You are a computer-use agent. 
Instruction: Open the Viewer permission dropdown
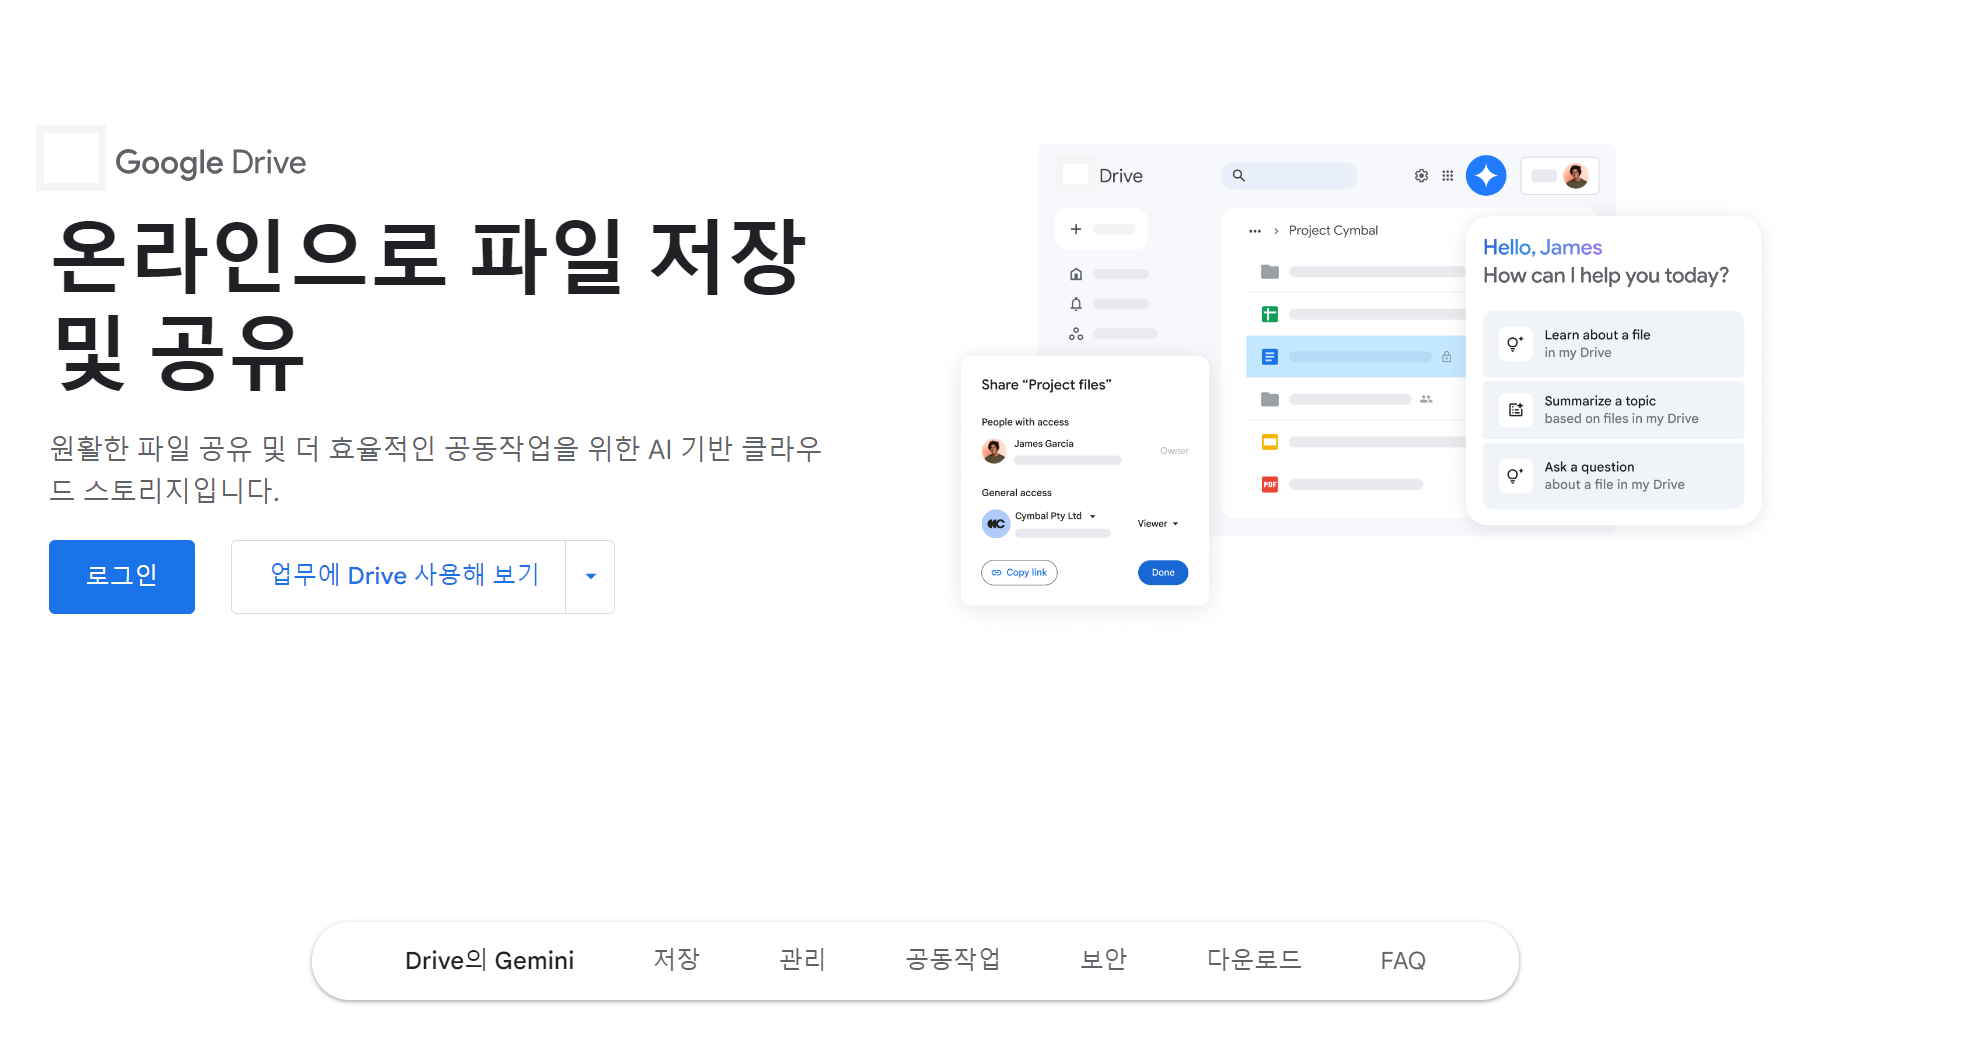1158,524
